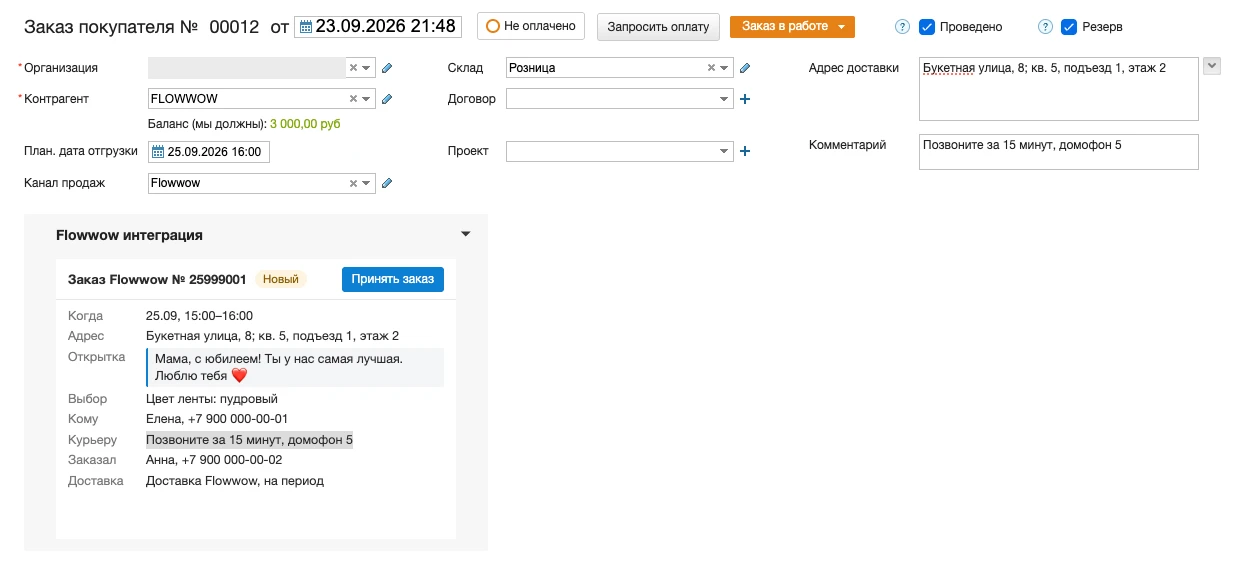
Task: Collapse the Flowwow интеграция panel
Action: click(465, 234)
